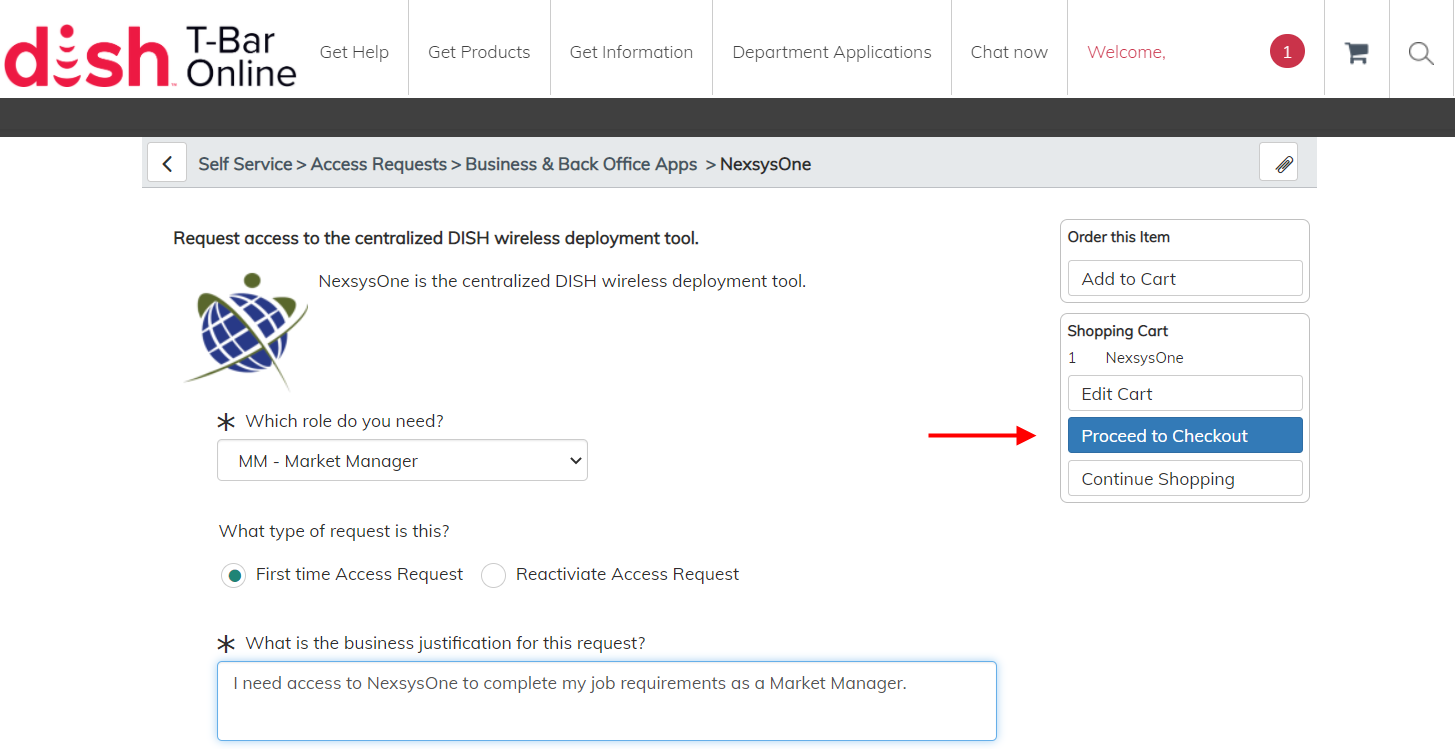Screen dimensions: 1455x749
Task: Click NexsysOne item in Shopping Cart
Action: (1144, 358)
